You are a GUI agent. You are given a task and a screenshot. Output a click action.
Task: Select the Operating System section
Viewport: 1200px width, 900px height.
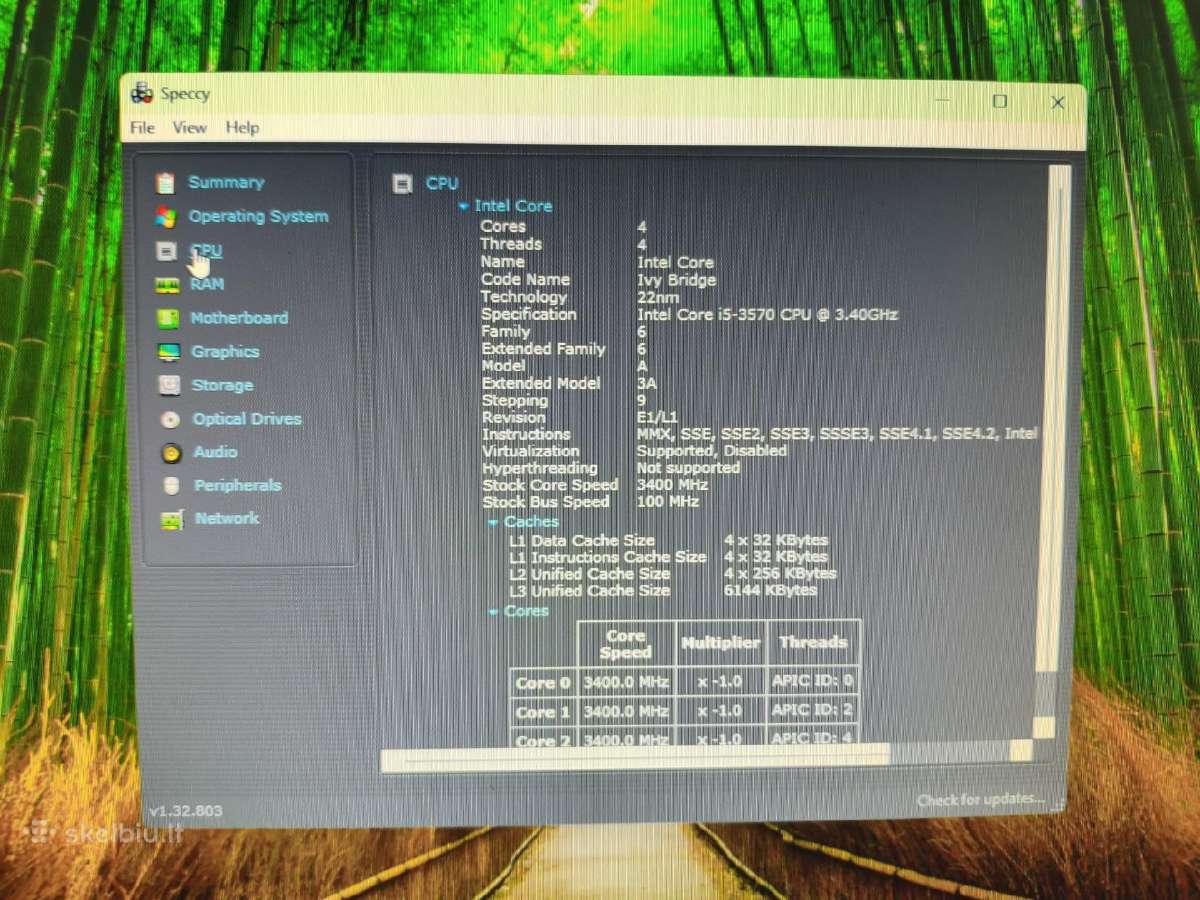[258, 216]
